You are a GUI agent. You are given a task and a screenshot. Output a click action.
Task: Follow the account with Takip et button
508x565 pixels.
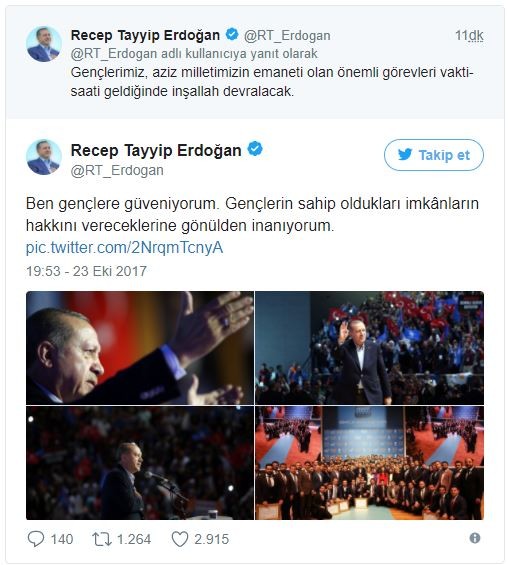pyautogui.click(x=434, y=155)
